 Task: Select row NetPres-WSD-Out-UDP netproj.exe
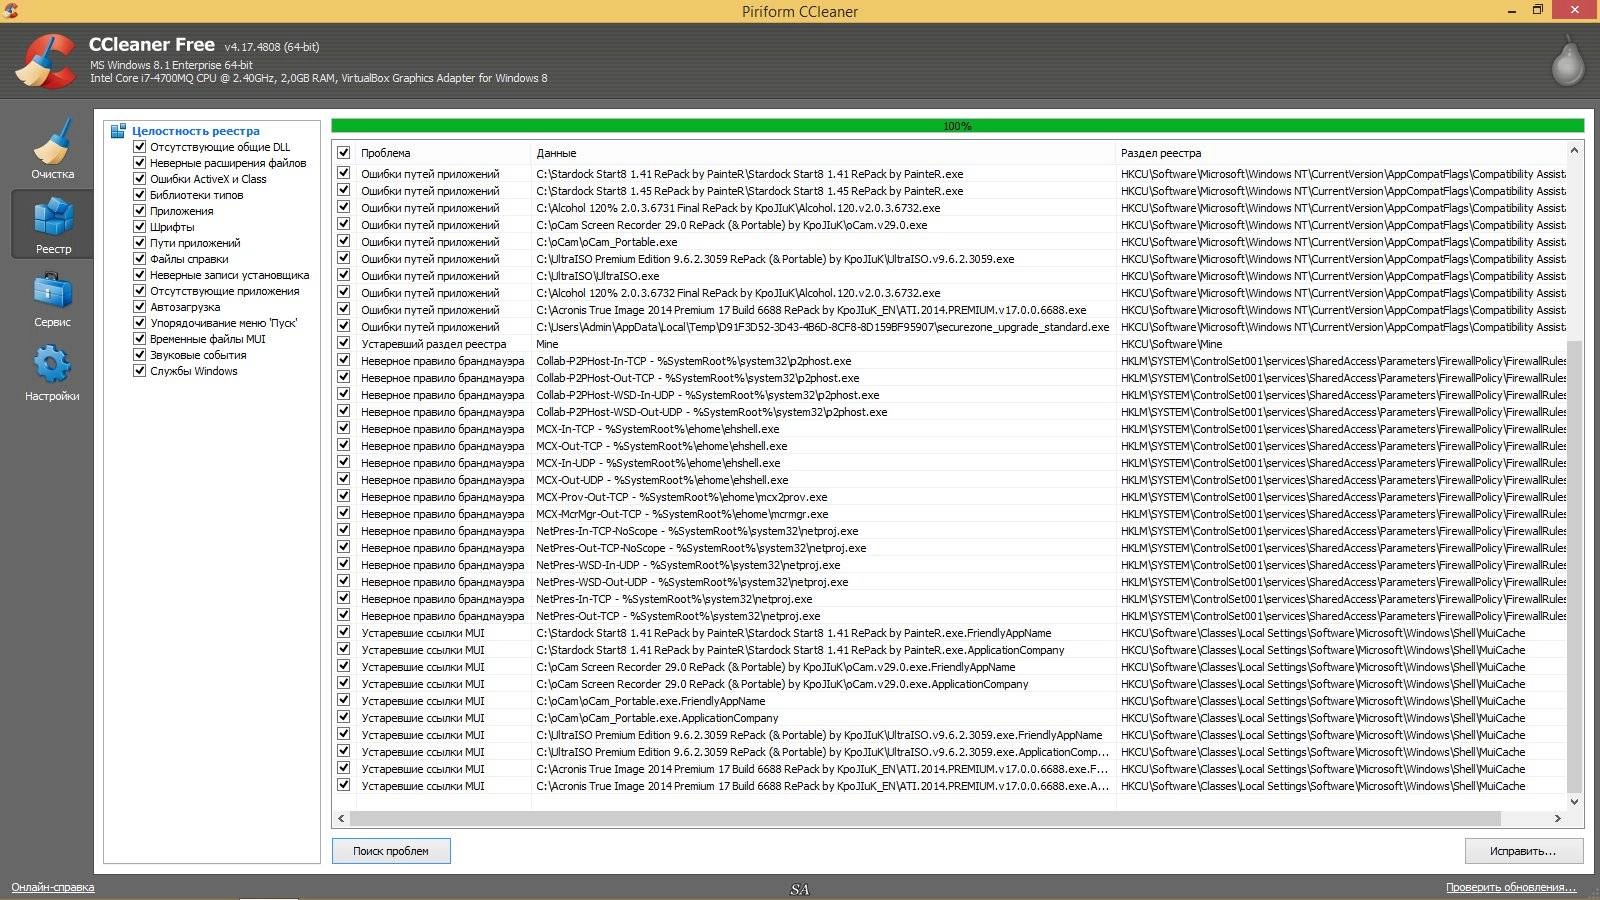click(950, 582)
